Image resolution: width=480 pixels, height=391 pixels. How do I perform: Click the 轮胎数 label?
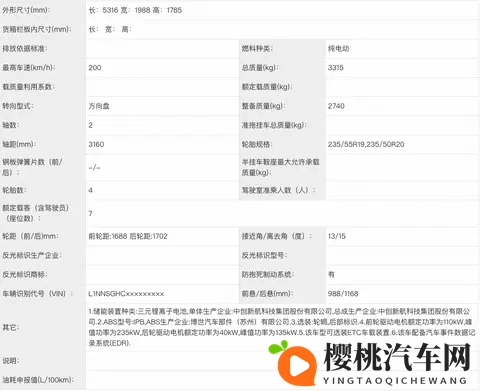click(14, 190)
